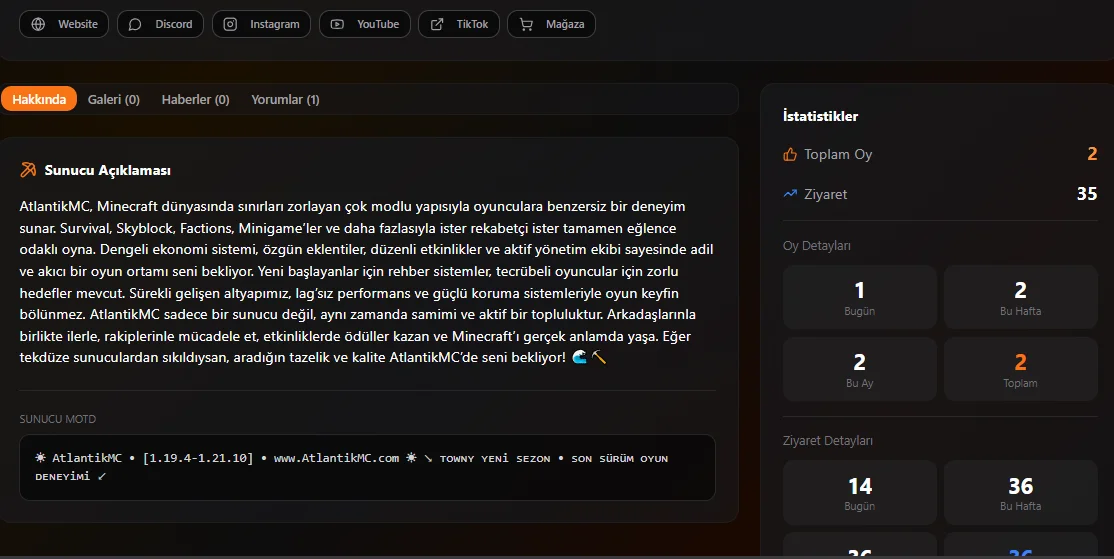Click the camera icon on Instagram button
This screenshot has height=559, width=1114.
230,24
